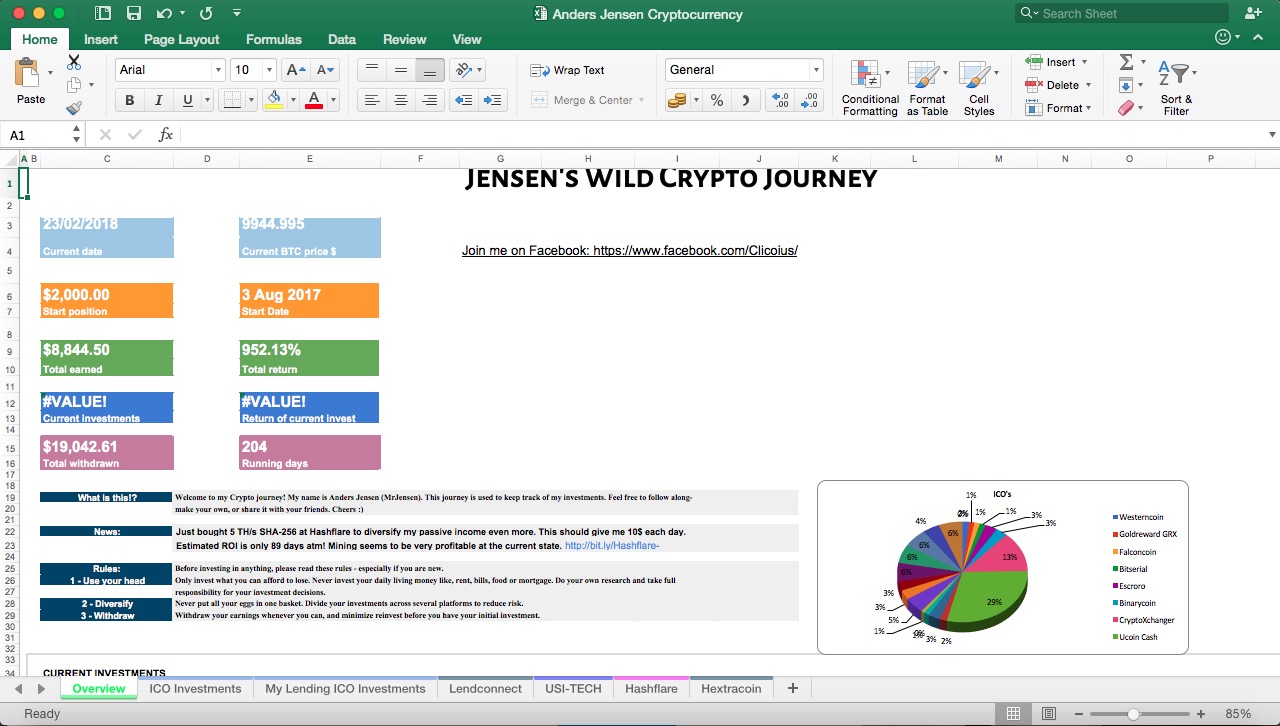Screen dimensions: 1280x726
Task: Click the Redo arrow icon
Action: (x=206, y=14)
